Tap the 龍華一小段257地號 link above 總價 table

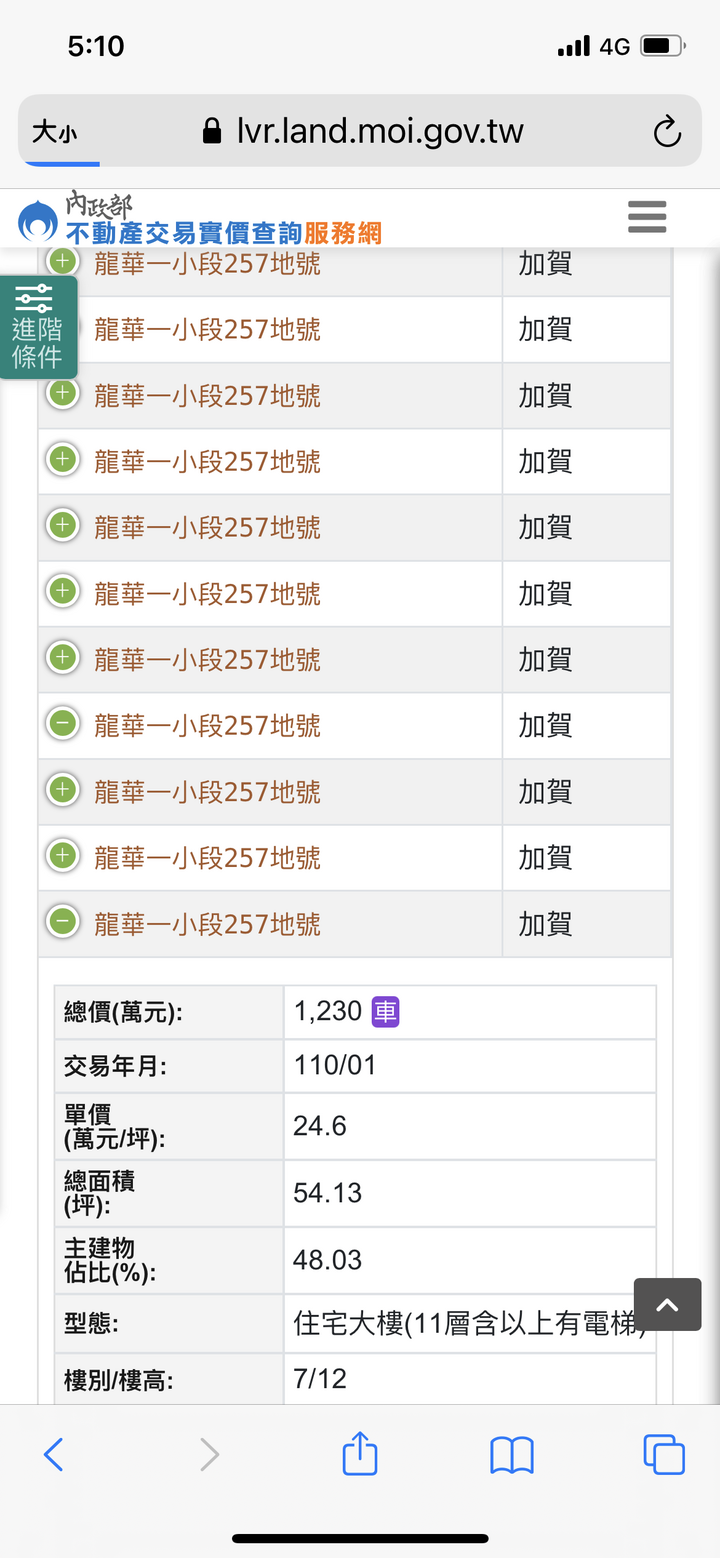click(x=207, y=923)
